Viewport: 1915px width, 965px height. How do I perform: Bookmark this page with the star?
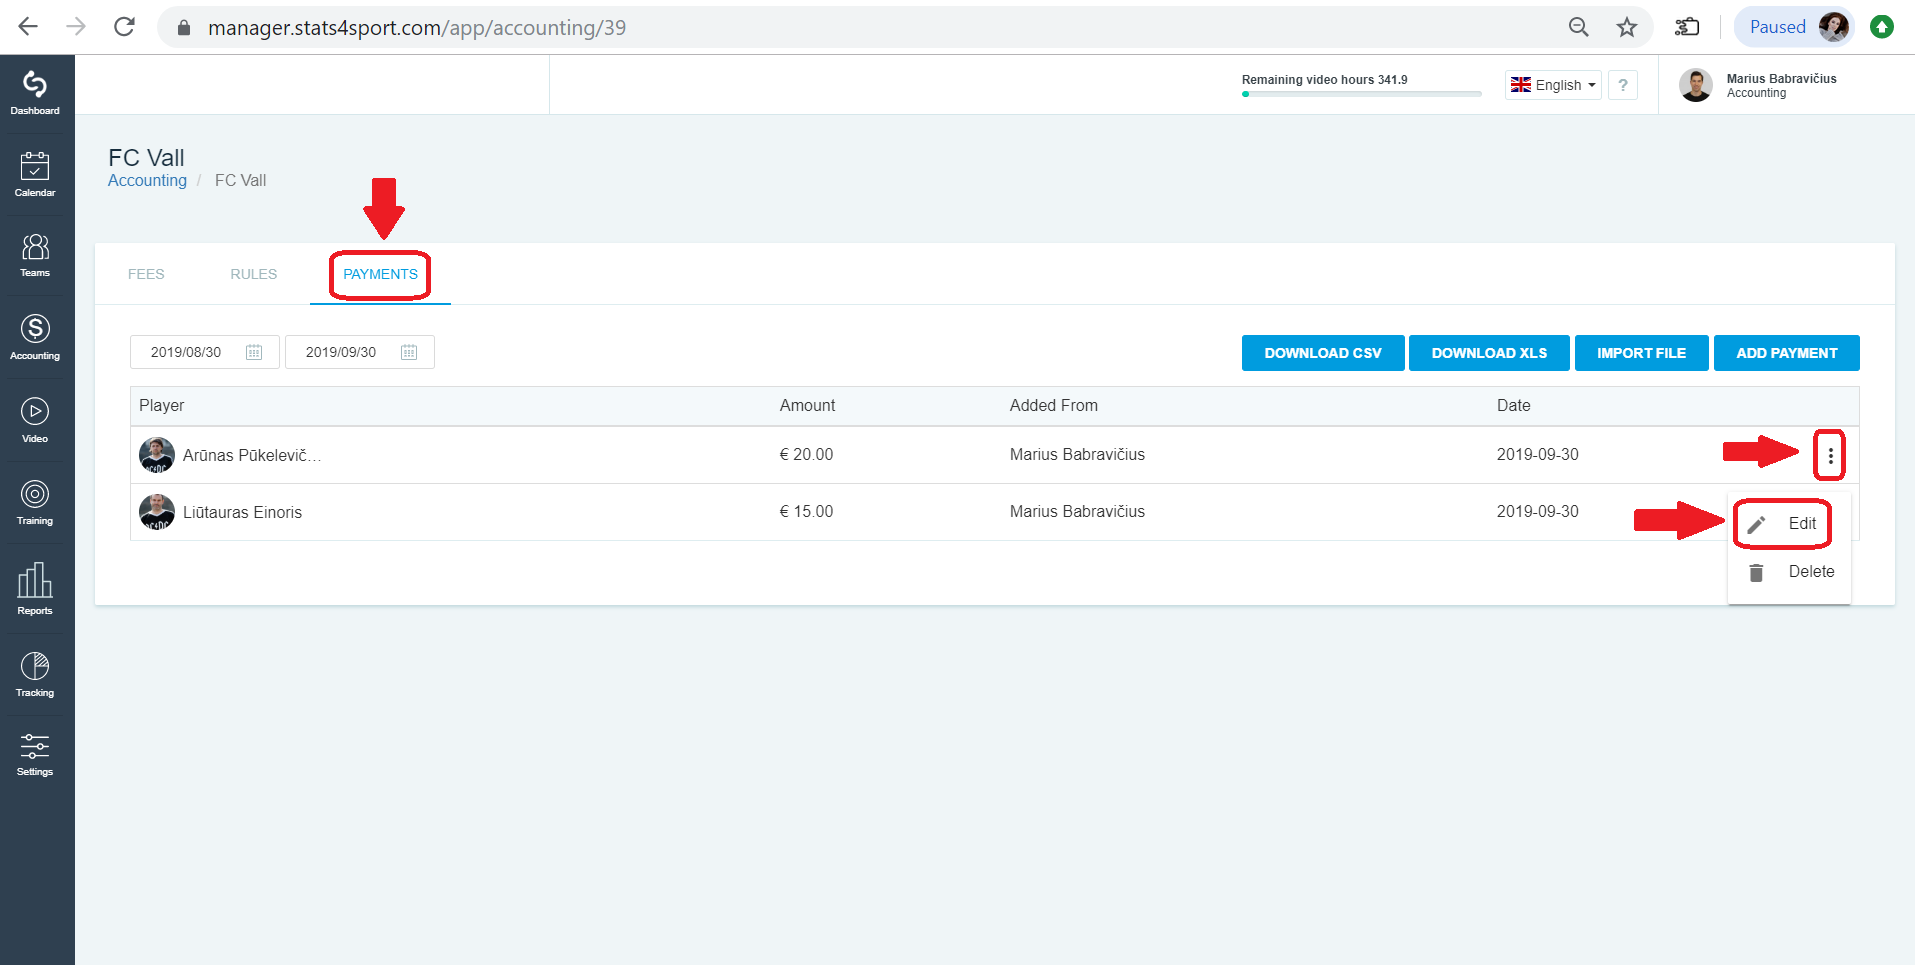point(1627,27)
